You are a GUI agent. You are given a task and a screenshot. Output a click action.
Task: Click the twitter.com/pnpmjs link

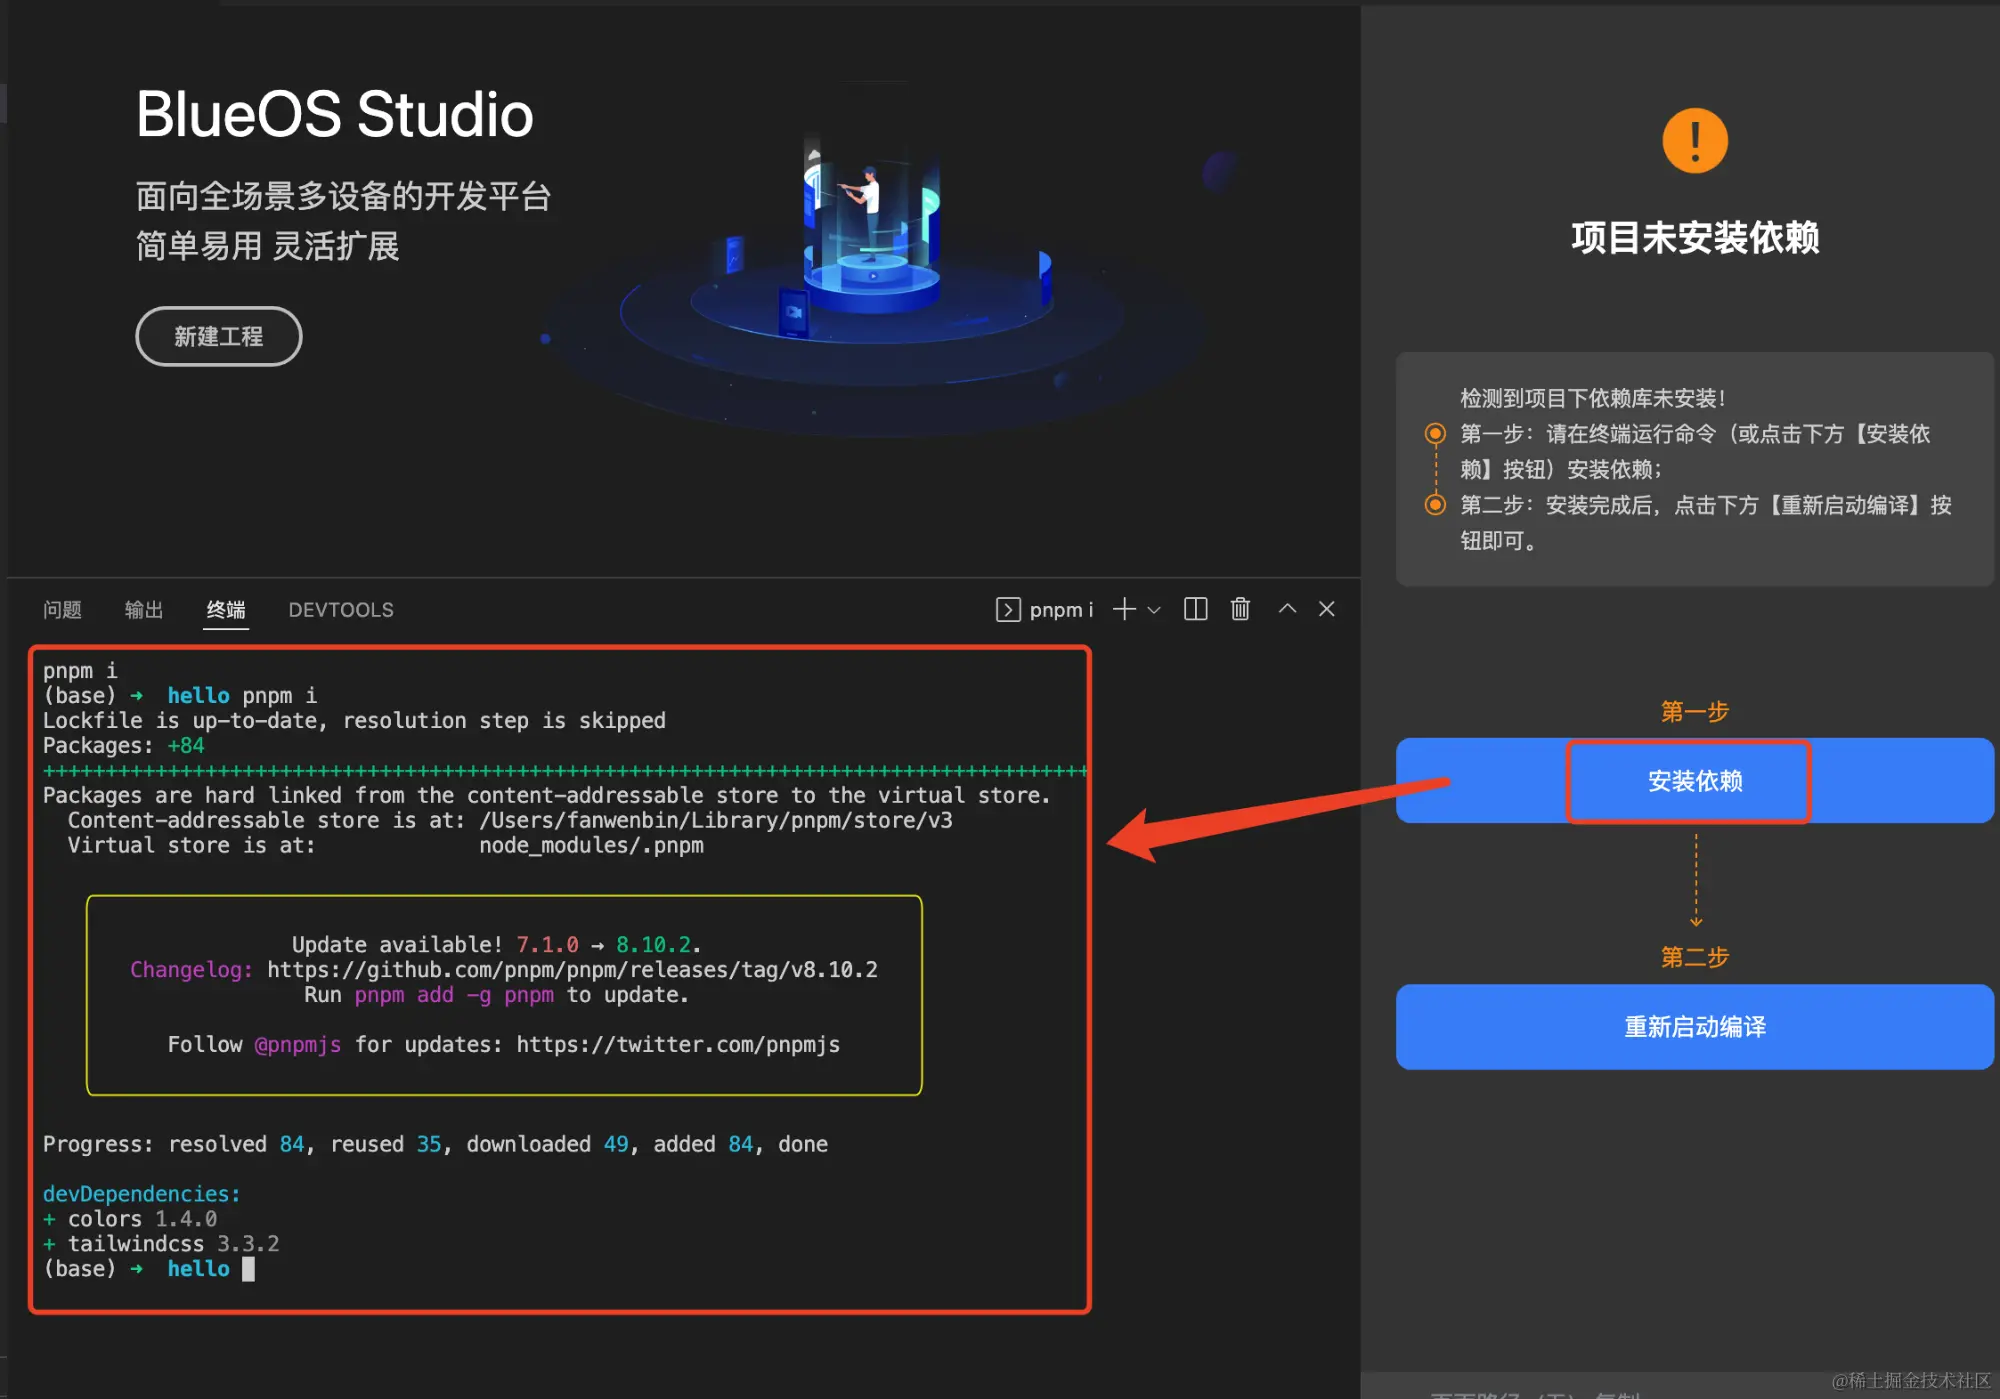pos(678,1045)
